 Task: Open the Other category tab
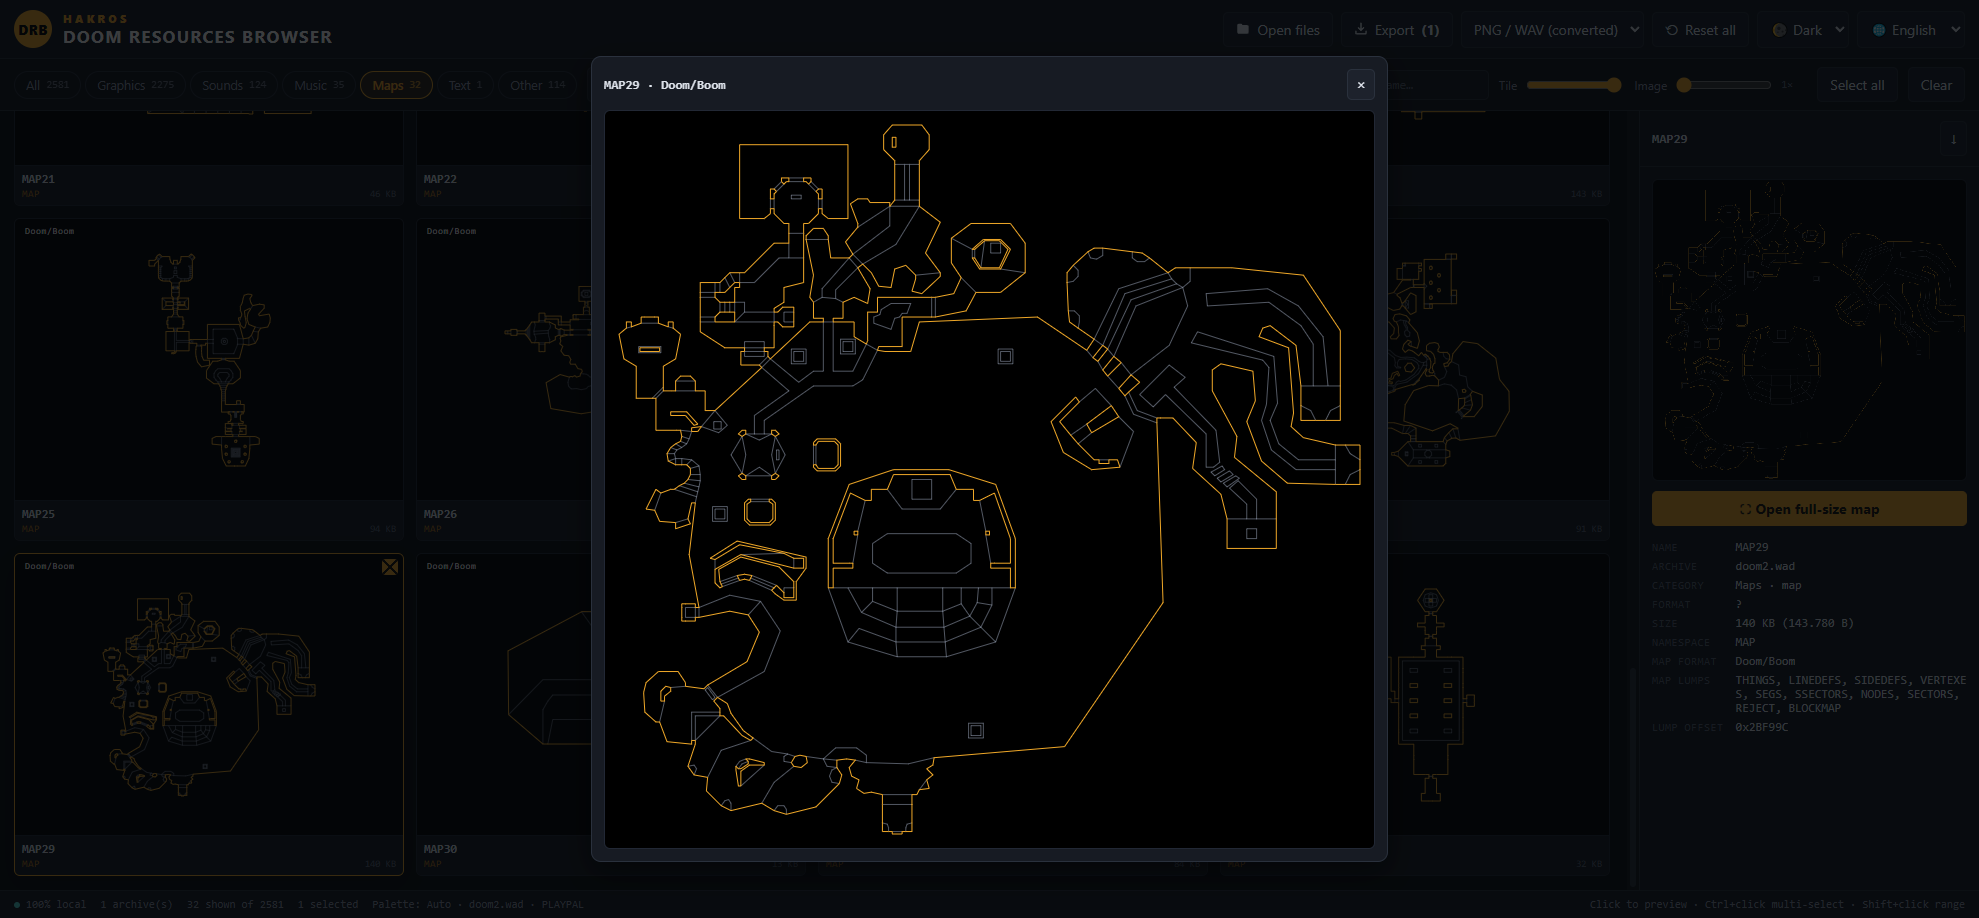538,85
